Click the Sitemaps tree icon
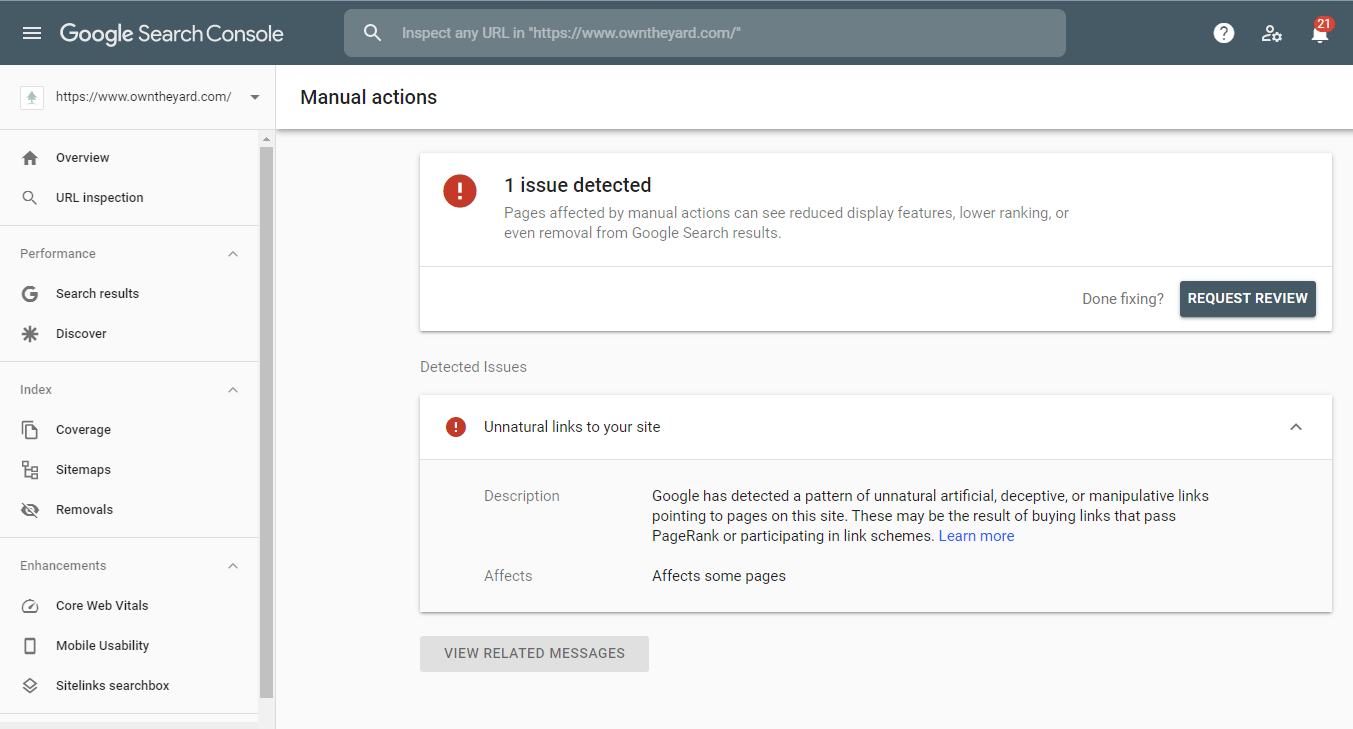 click(30, 470)
